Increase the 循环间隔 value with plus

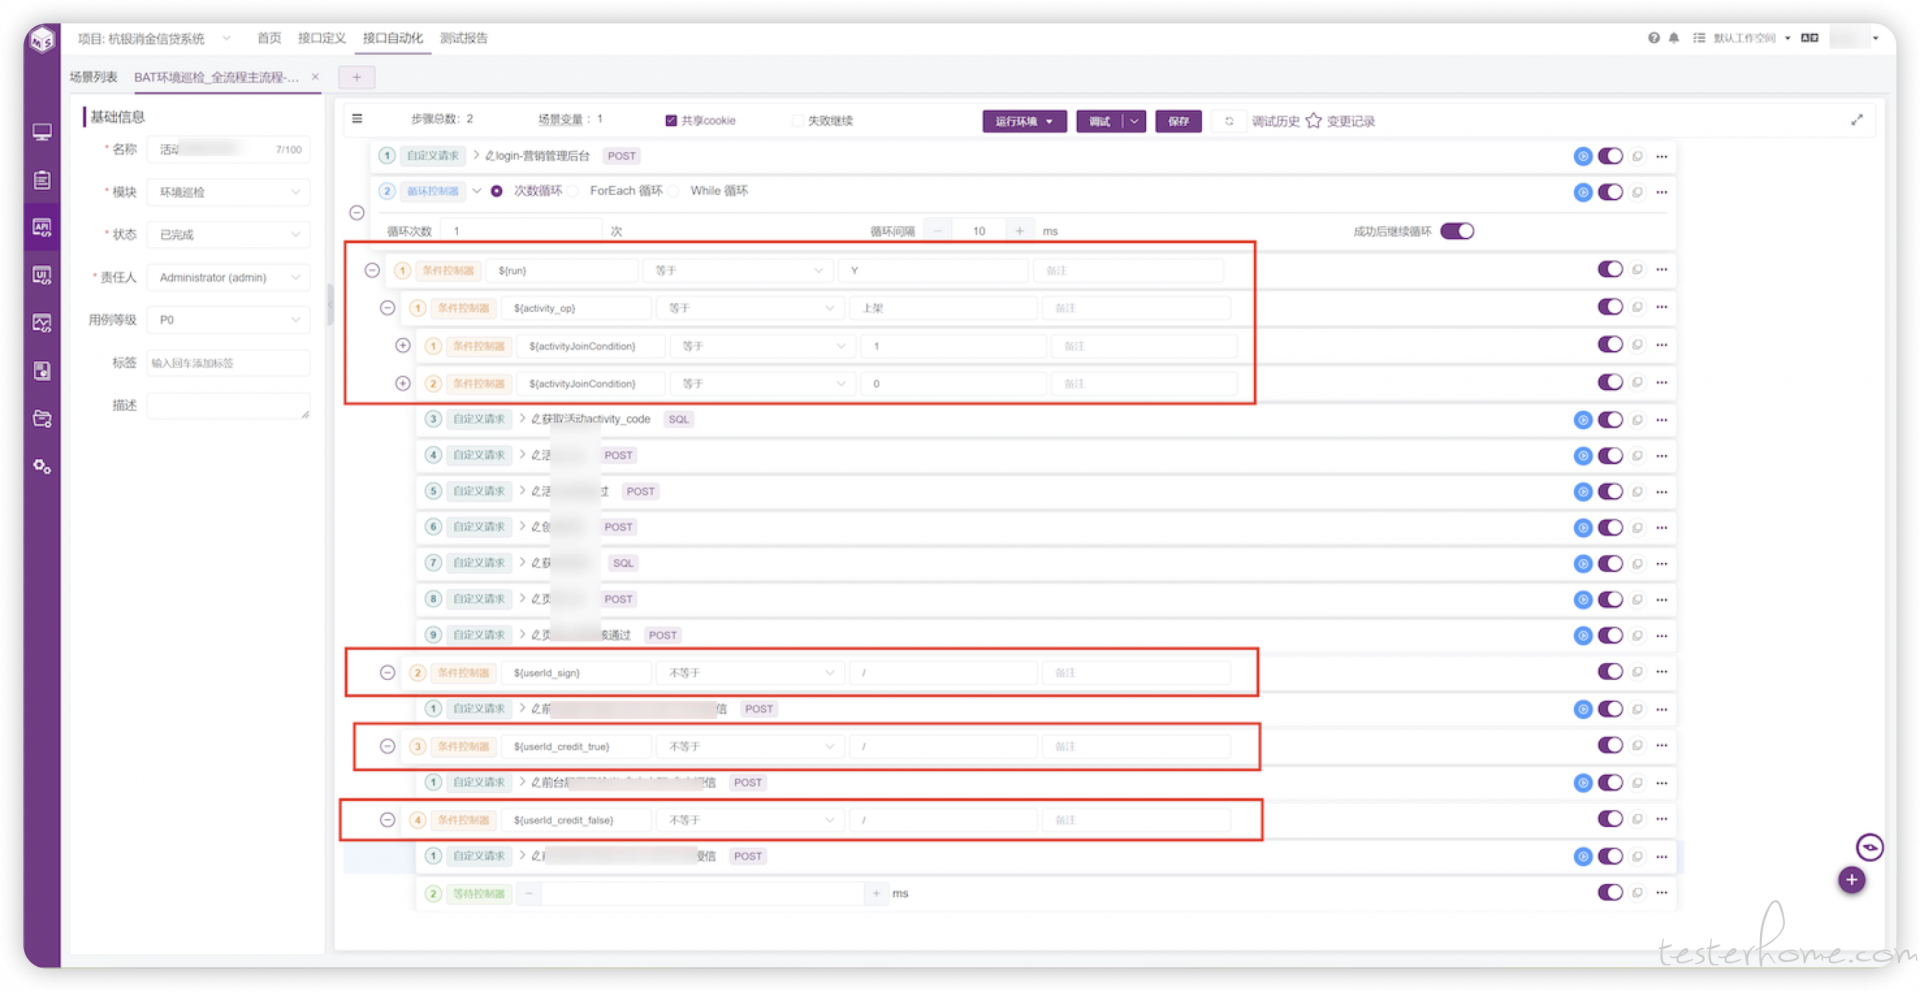click(x=1020, y=231)
